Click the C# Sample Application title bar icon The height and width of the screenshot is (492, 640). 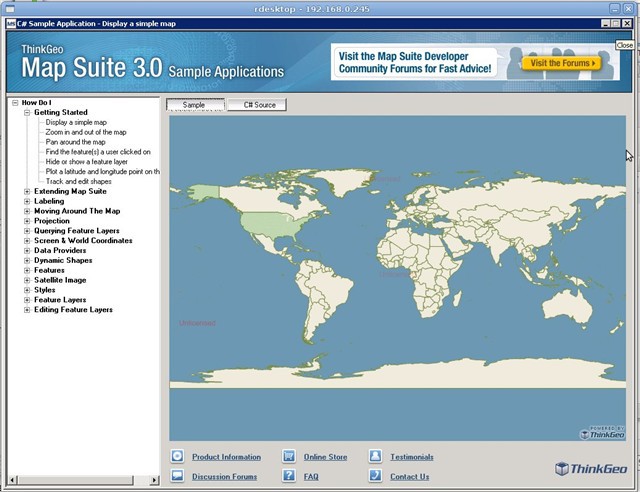tap(11, 24)
